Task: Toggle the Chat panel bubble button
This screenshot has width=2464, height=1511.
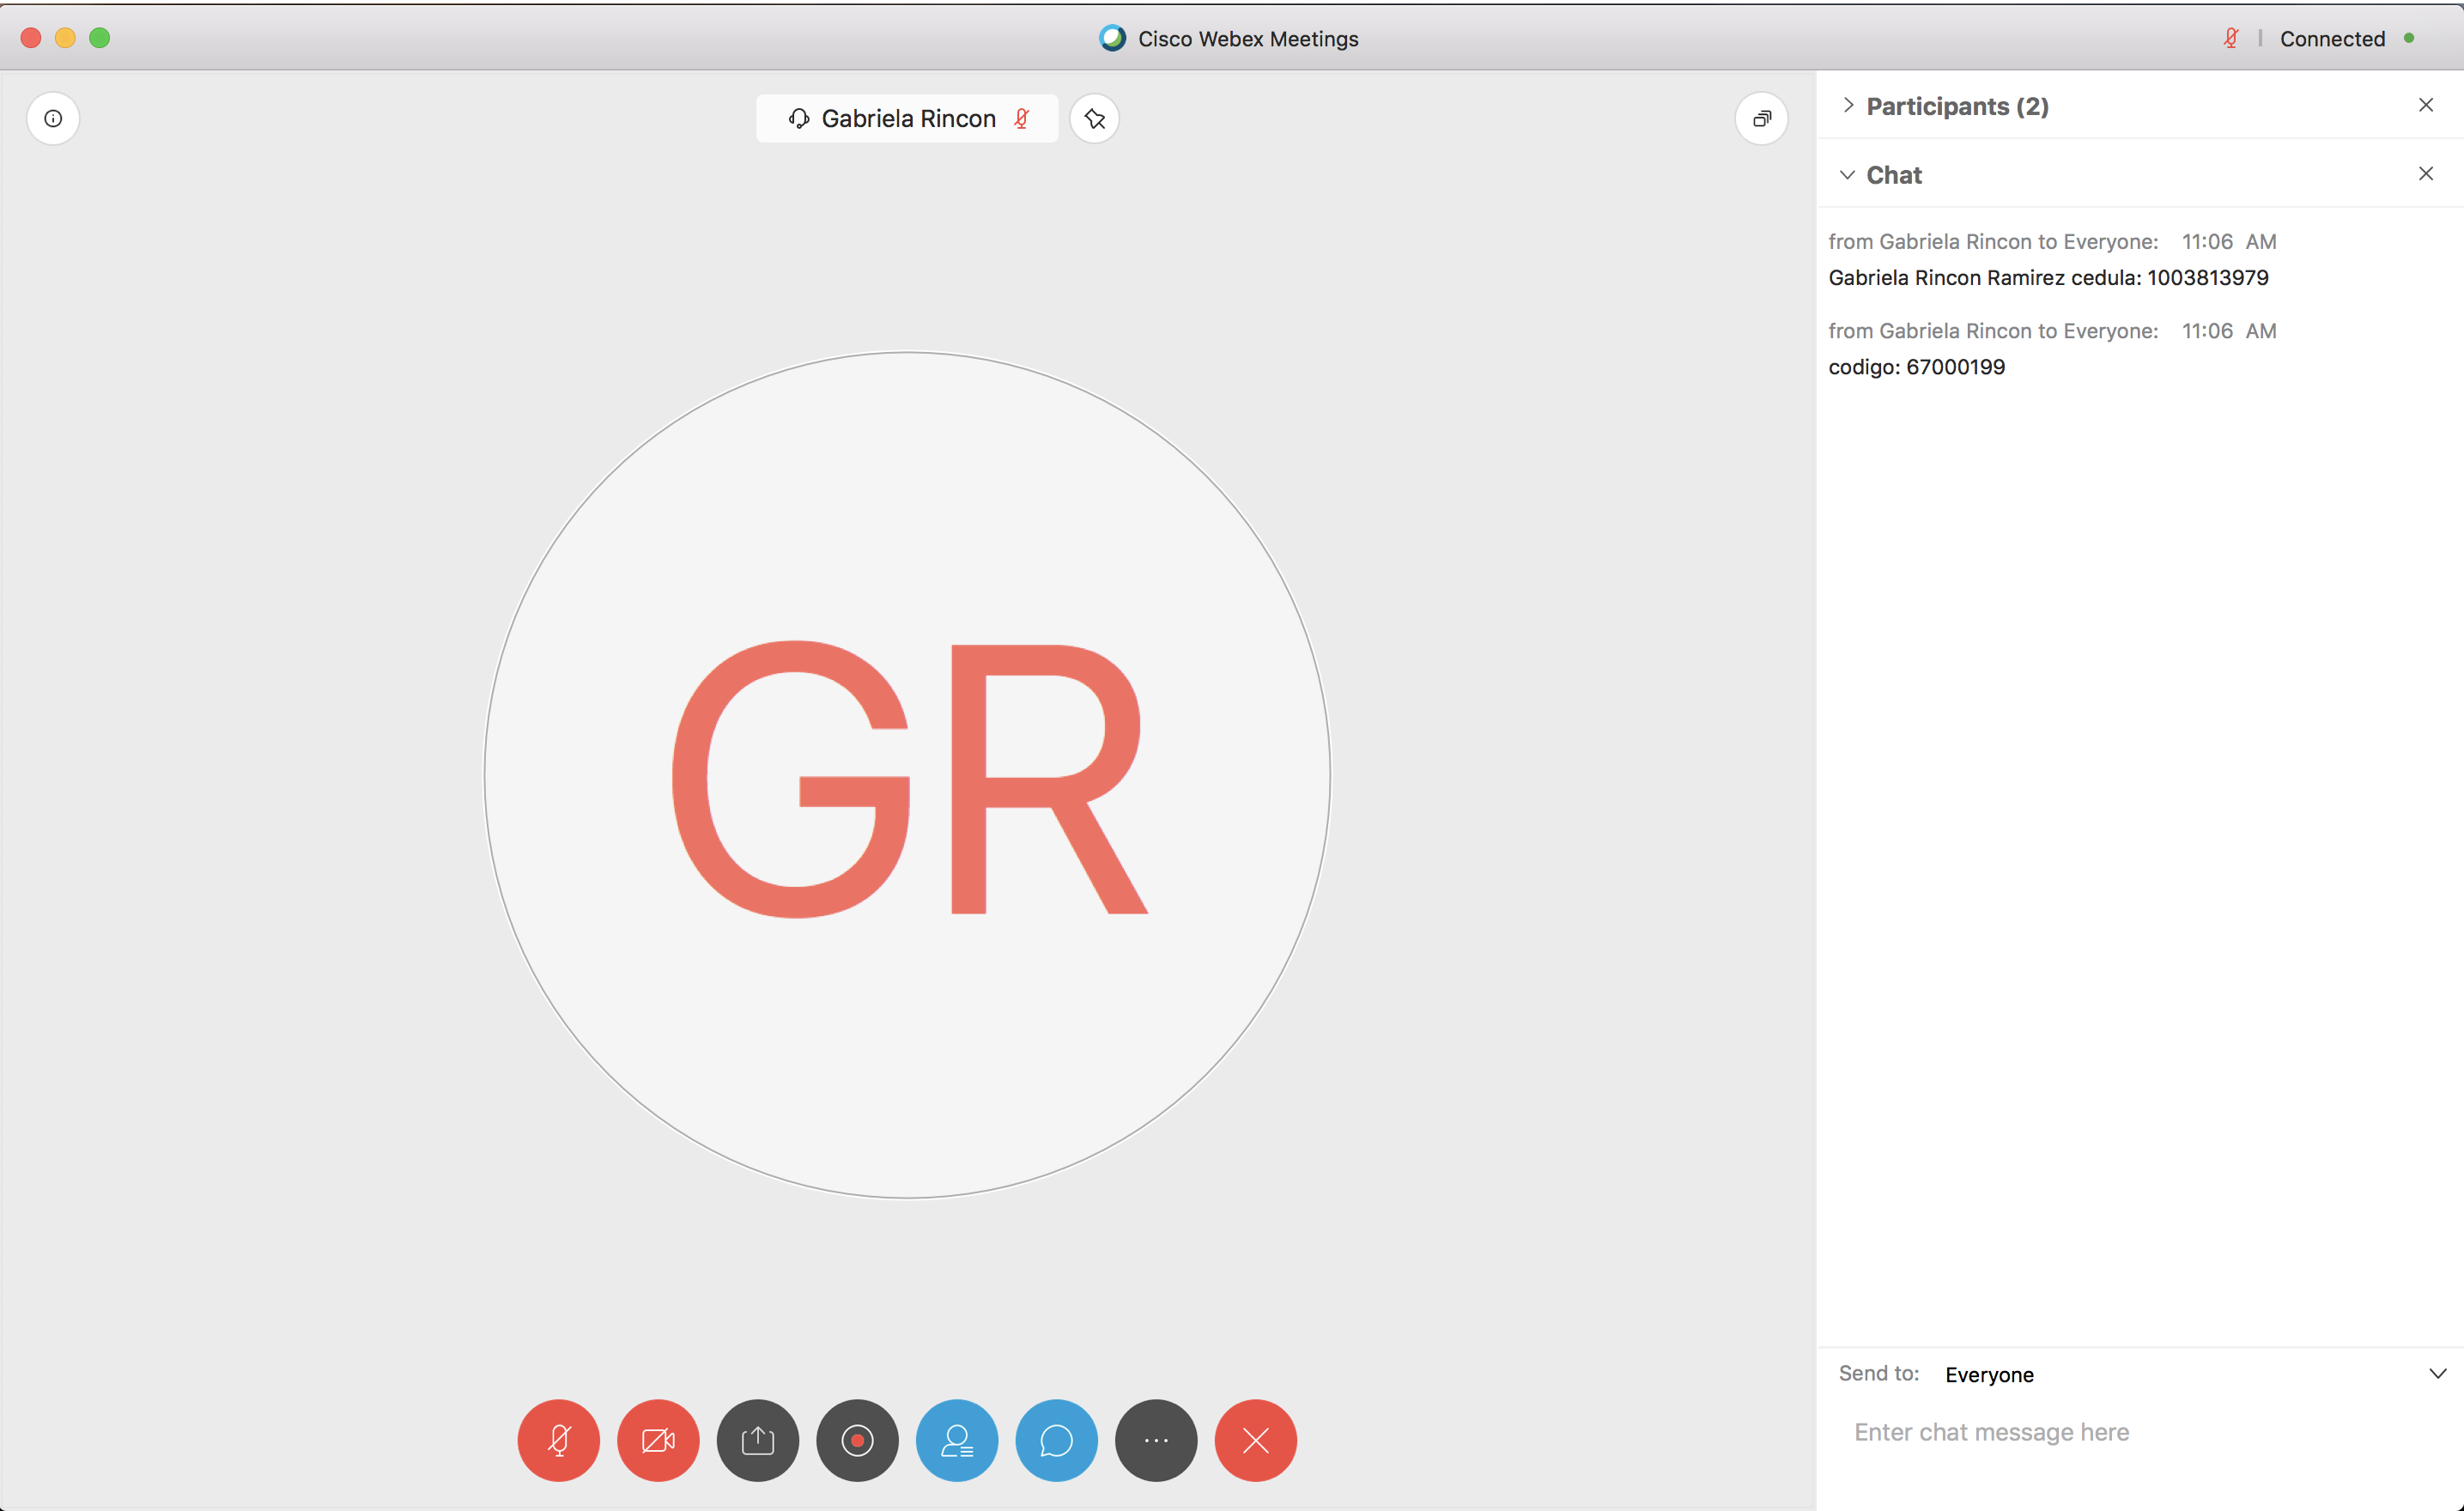Action: [1056, 1440]
